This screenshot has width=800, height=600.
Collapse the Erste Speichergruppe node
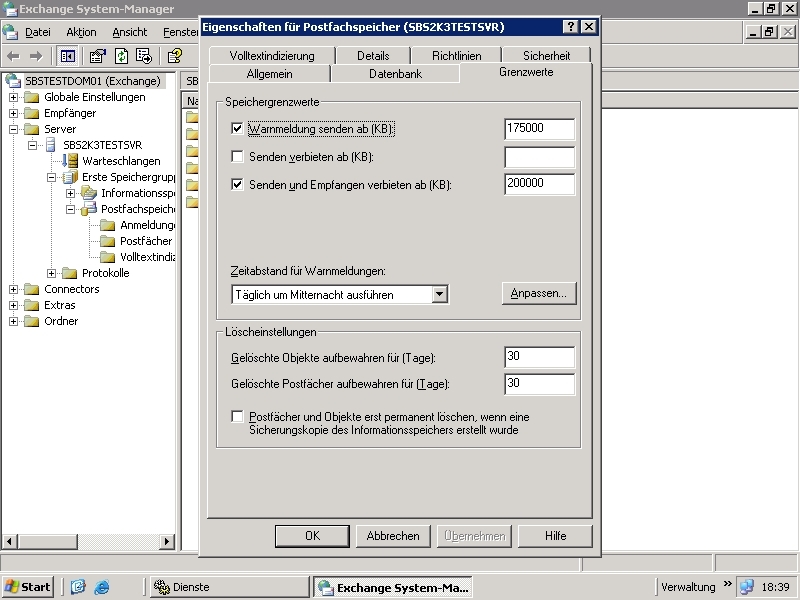point(52,177)
